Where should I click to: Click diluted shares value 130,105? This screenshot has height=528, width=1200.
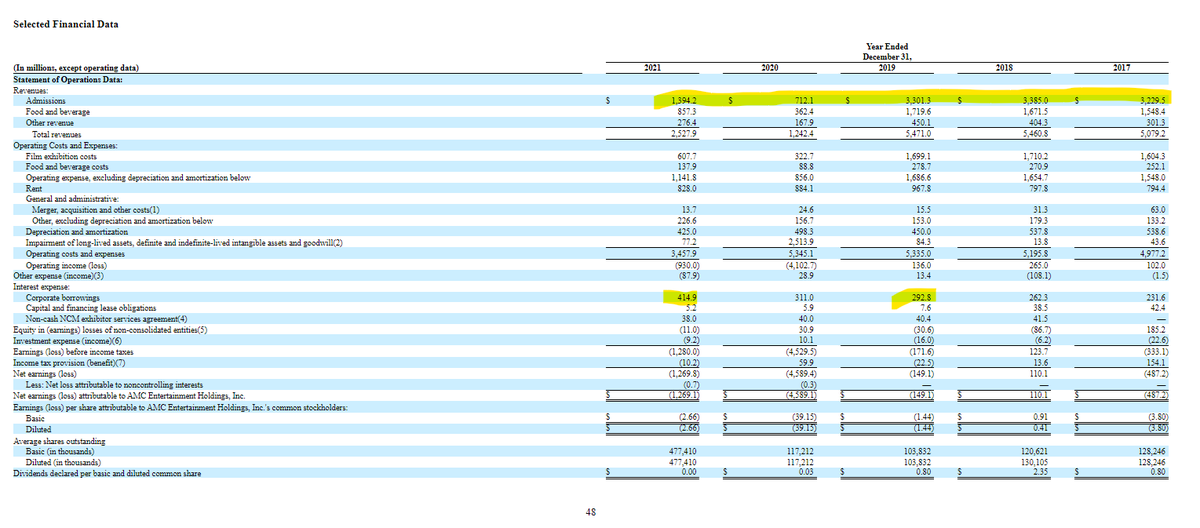[1036, 462]
